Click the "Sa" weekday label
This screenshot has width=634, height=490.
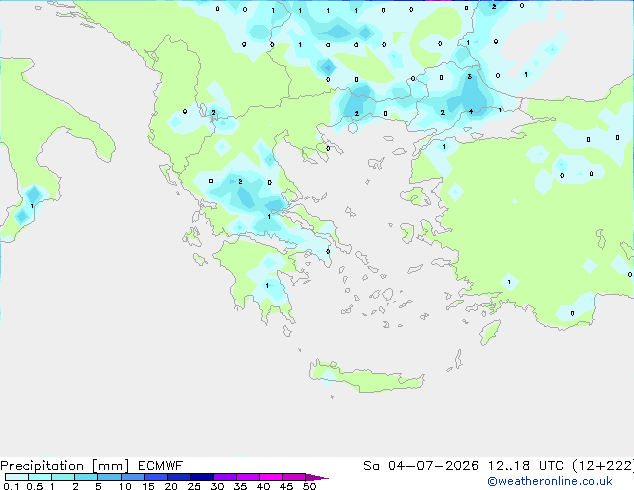point(371,466)
